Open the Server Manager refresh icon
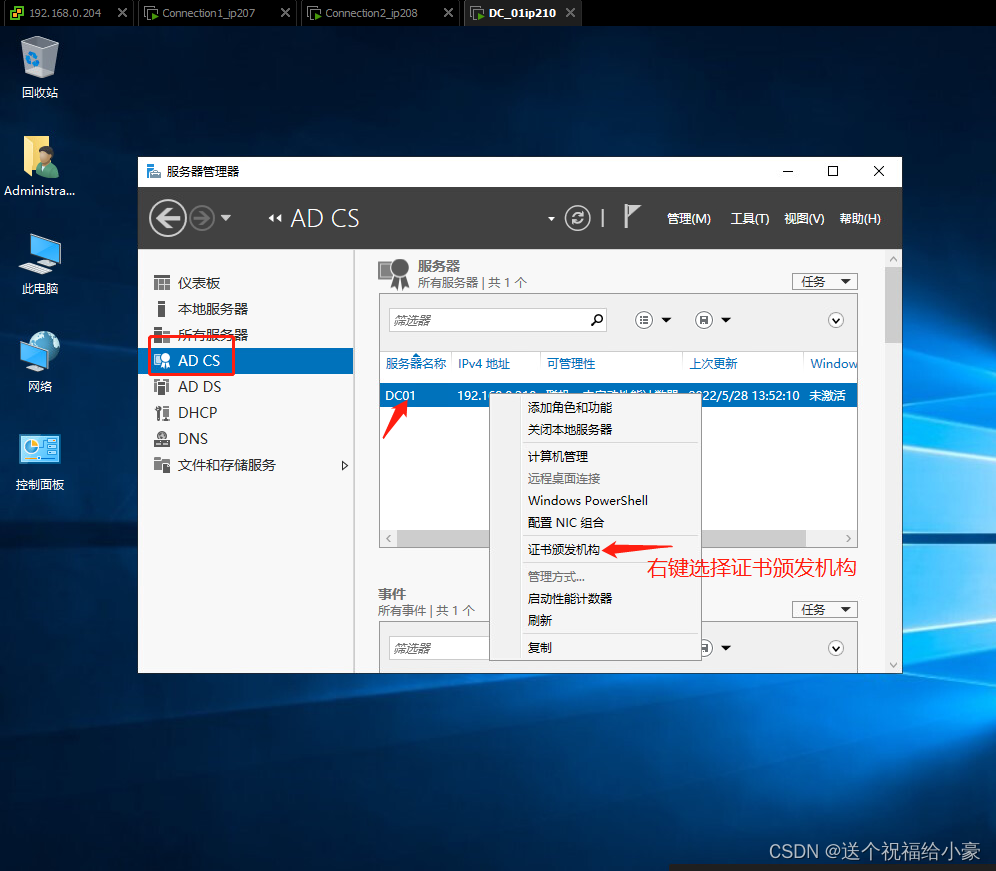The height and width of the screenshot is (871, 996). click(x=577, y=218)
